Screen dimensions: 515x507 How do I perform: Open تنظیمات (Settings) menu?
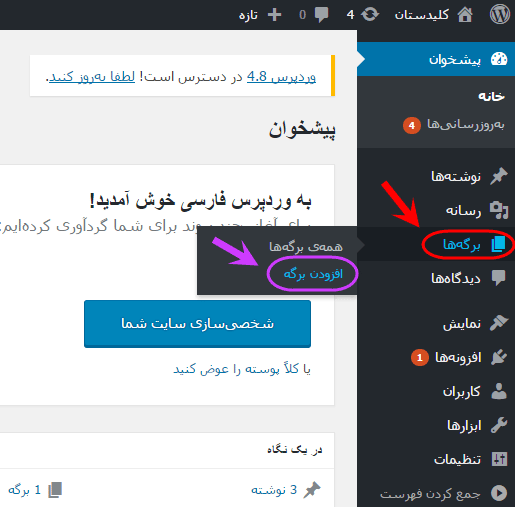point(457,460)
